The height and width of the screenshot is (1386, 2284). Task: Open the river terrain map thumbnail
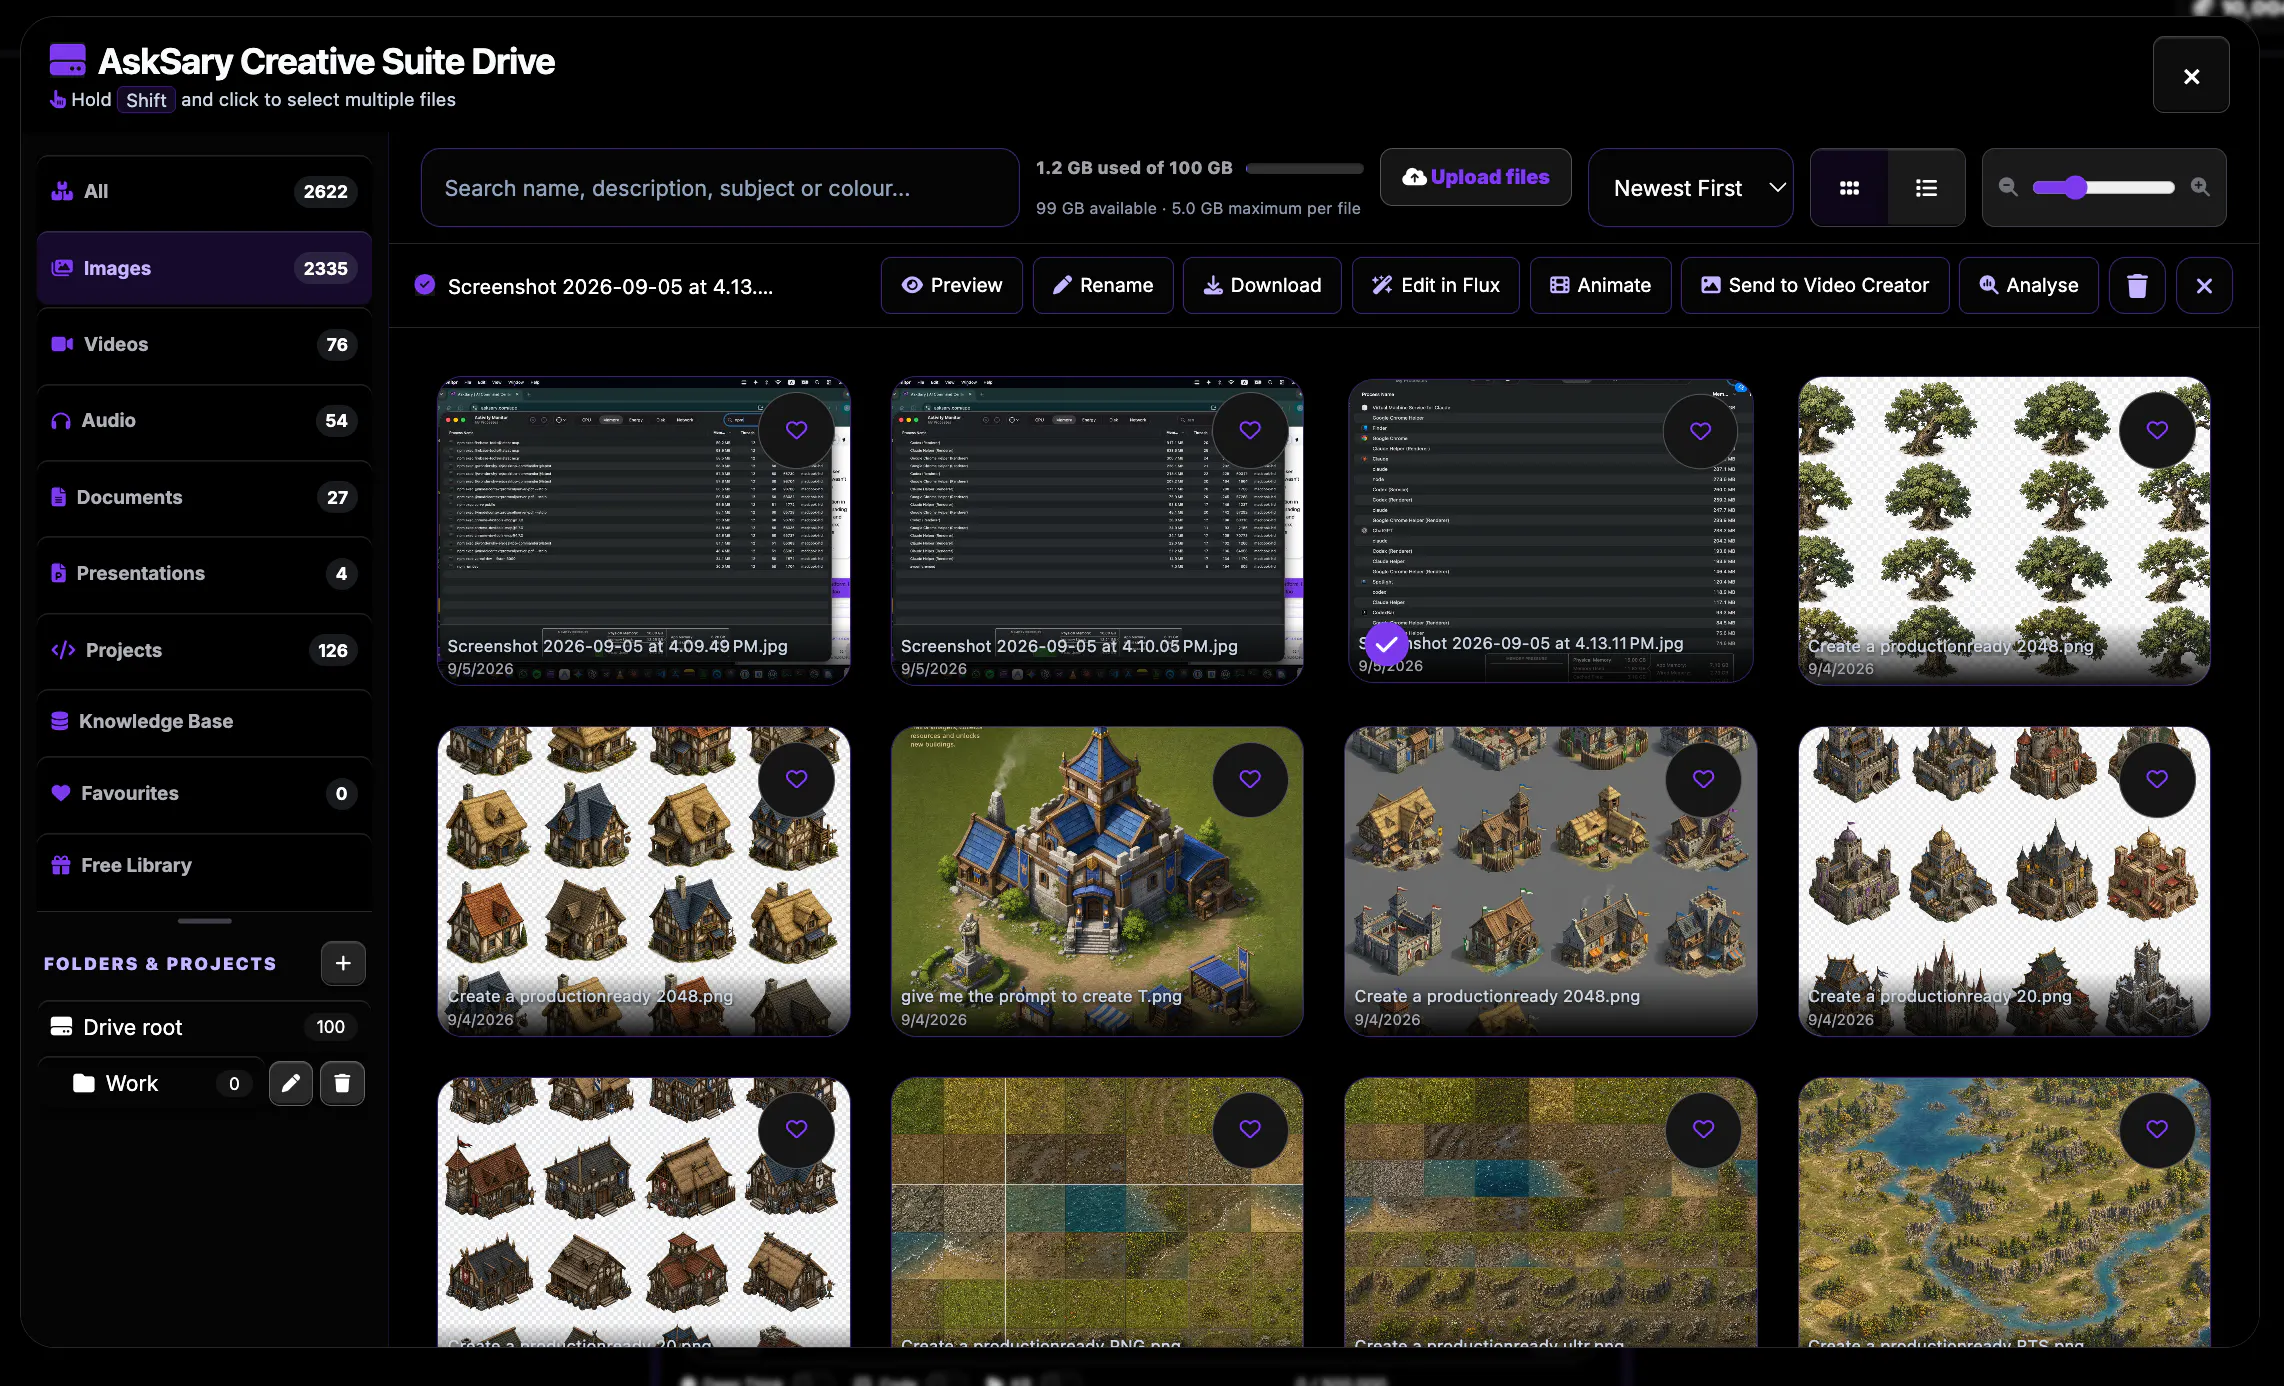2004,1212
